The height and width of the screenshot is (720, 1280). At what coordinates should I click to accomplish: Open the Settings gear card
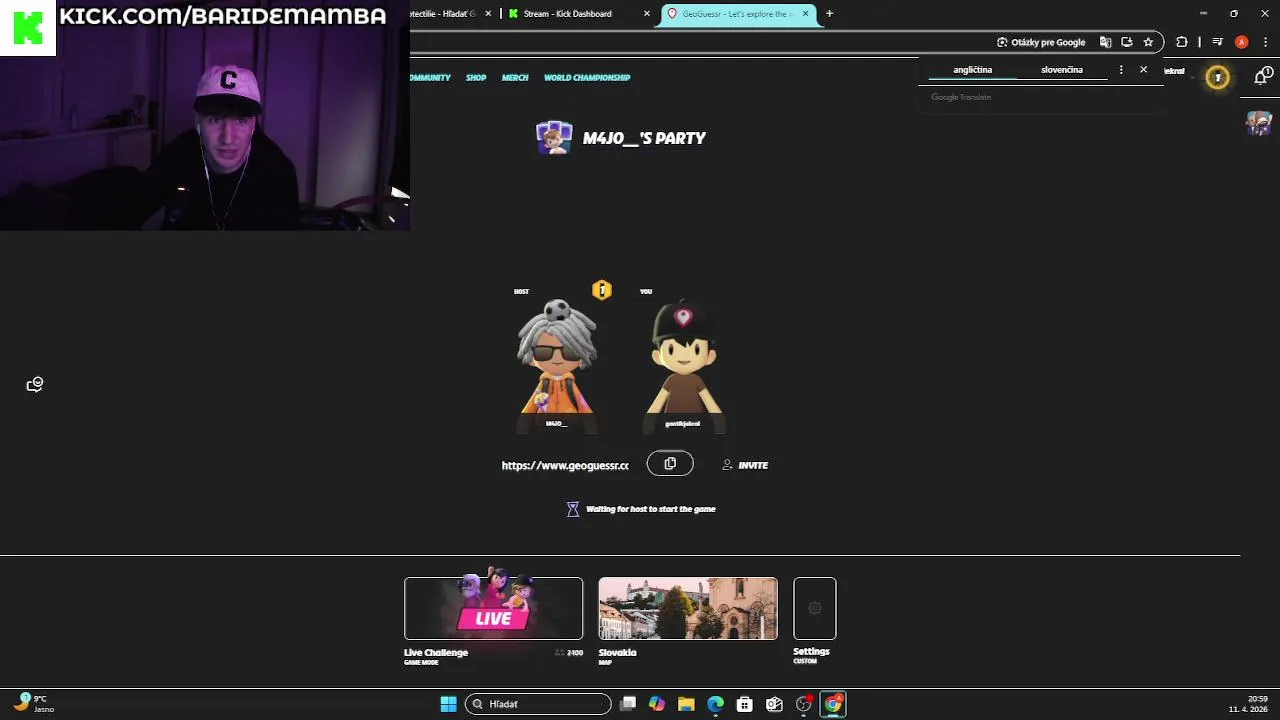point(814,608)
